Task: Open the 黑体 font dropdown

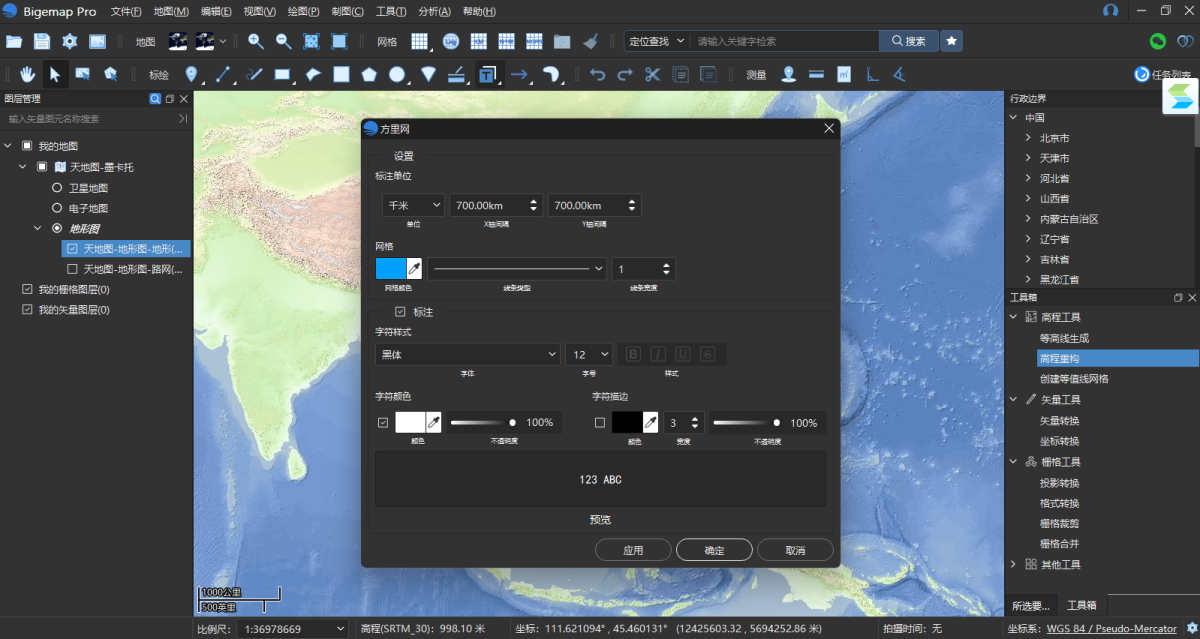Action: tap(467, 354)
